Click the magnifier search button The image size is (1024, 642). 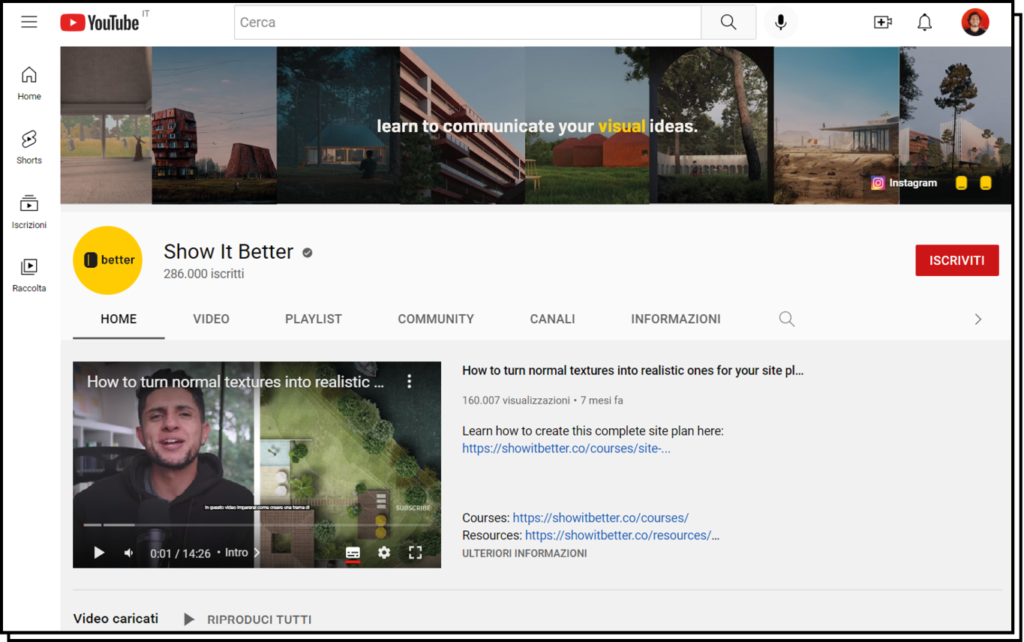(728, 22)
